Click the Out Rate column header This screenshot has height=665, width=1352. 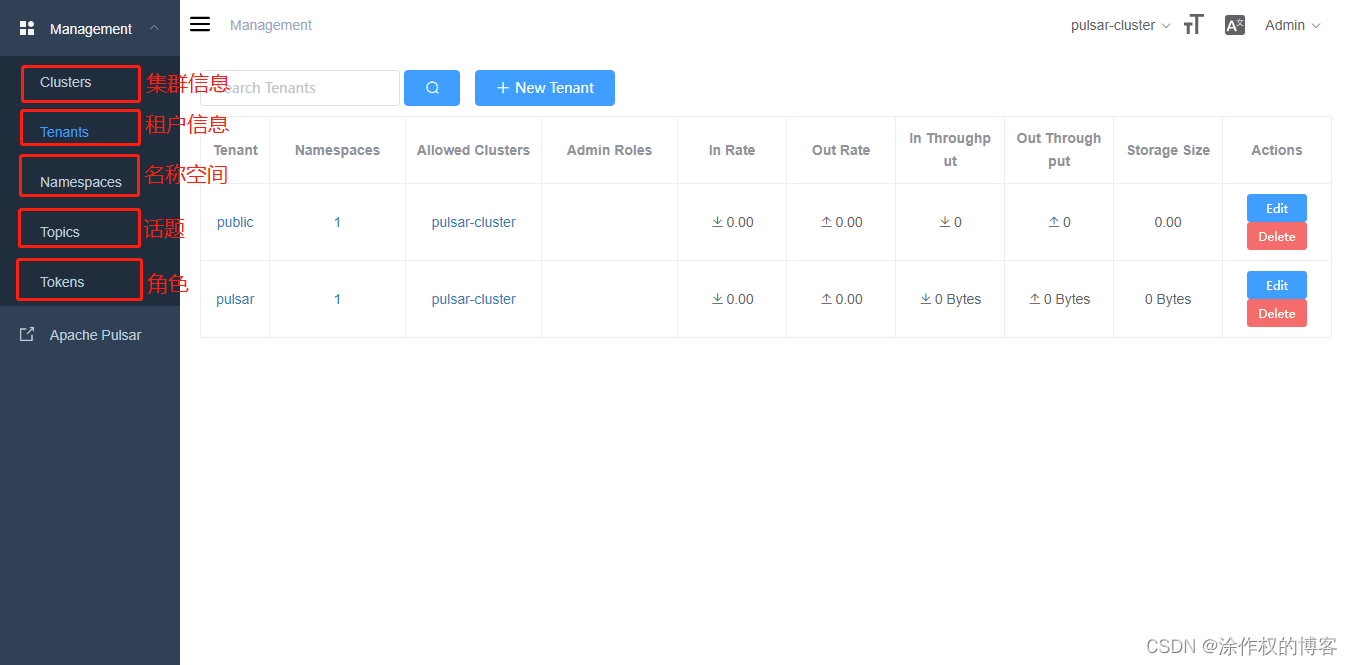[841, 150]
